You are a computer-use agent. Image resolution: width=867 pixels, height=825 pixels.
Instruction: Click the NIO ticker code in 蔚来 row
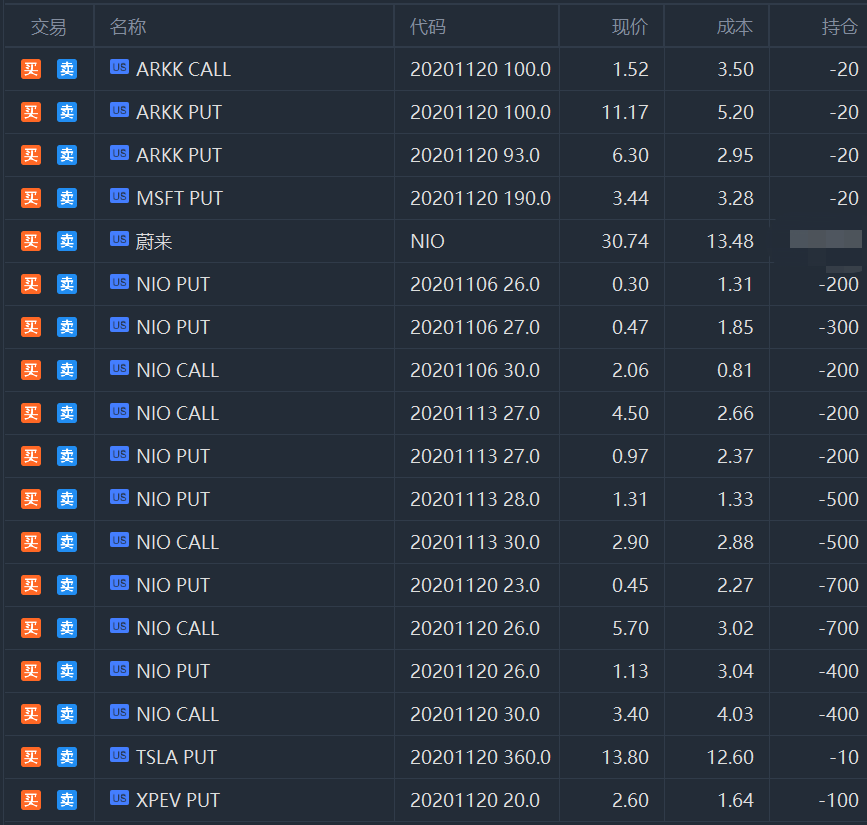pos(427,241)
